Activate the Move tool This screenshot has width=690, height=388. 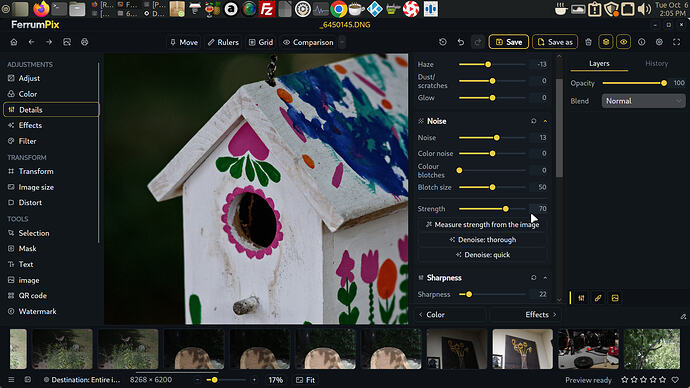(x=184, y=42)
